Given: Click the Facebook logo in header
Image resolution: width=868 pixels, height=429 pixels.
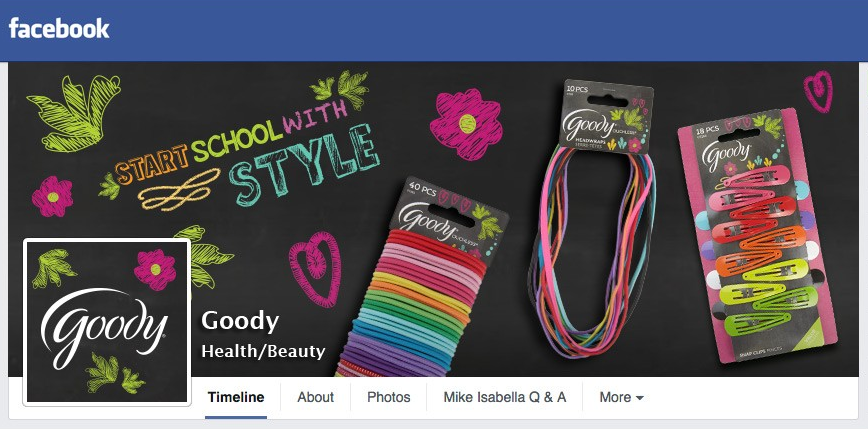Looking at the screenshot, I should click(x=59, y=28).
